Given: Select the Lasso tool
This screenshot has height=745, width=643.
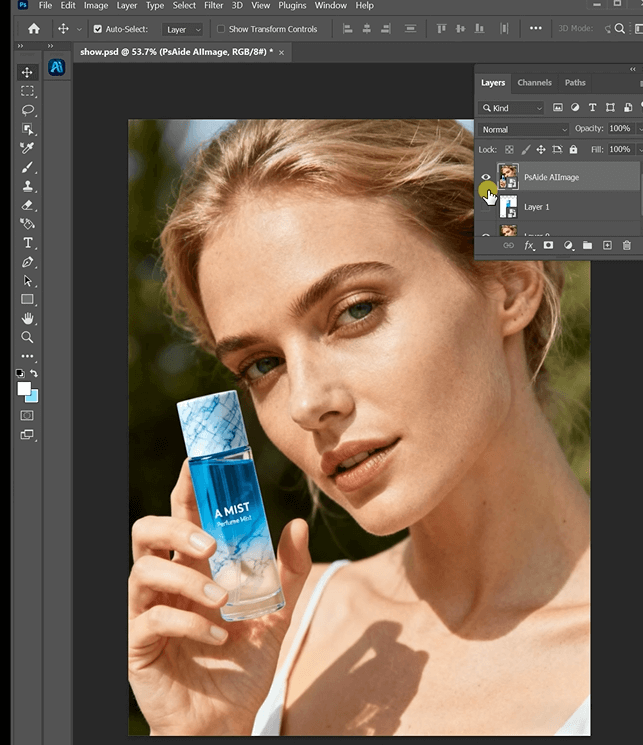Looking at the screenshot, I should tap(28, 110).
